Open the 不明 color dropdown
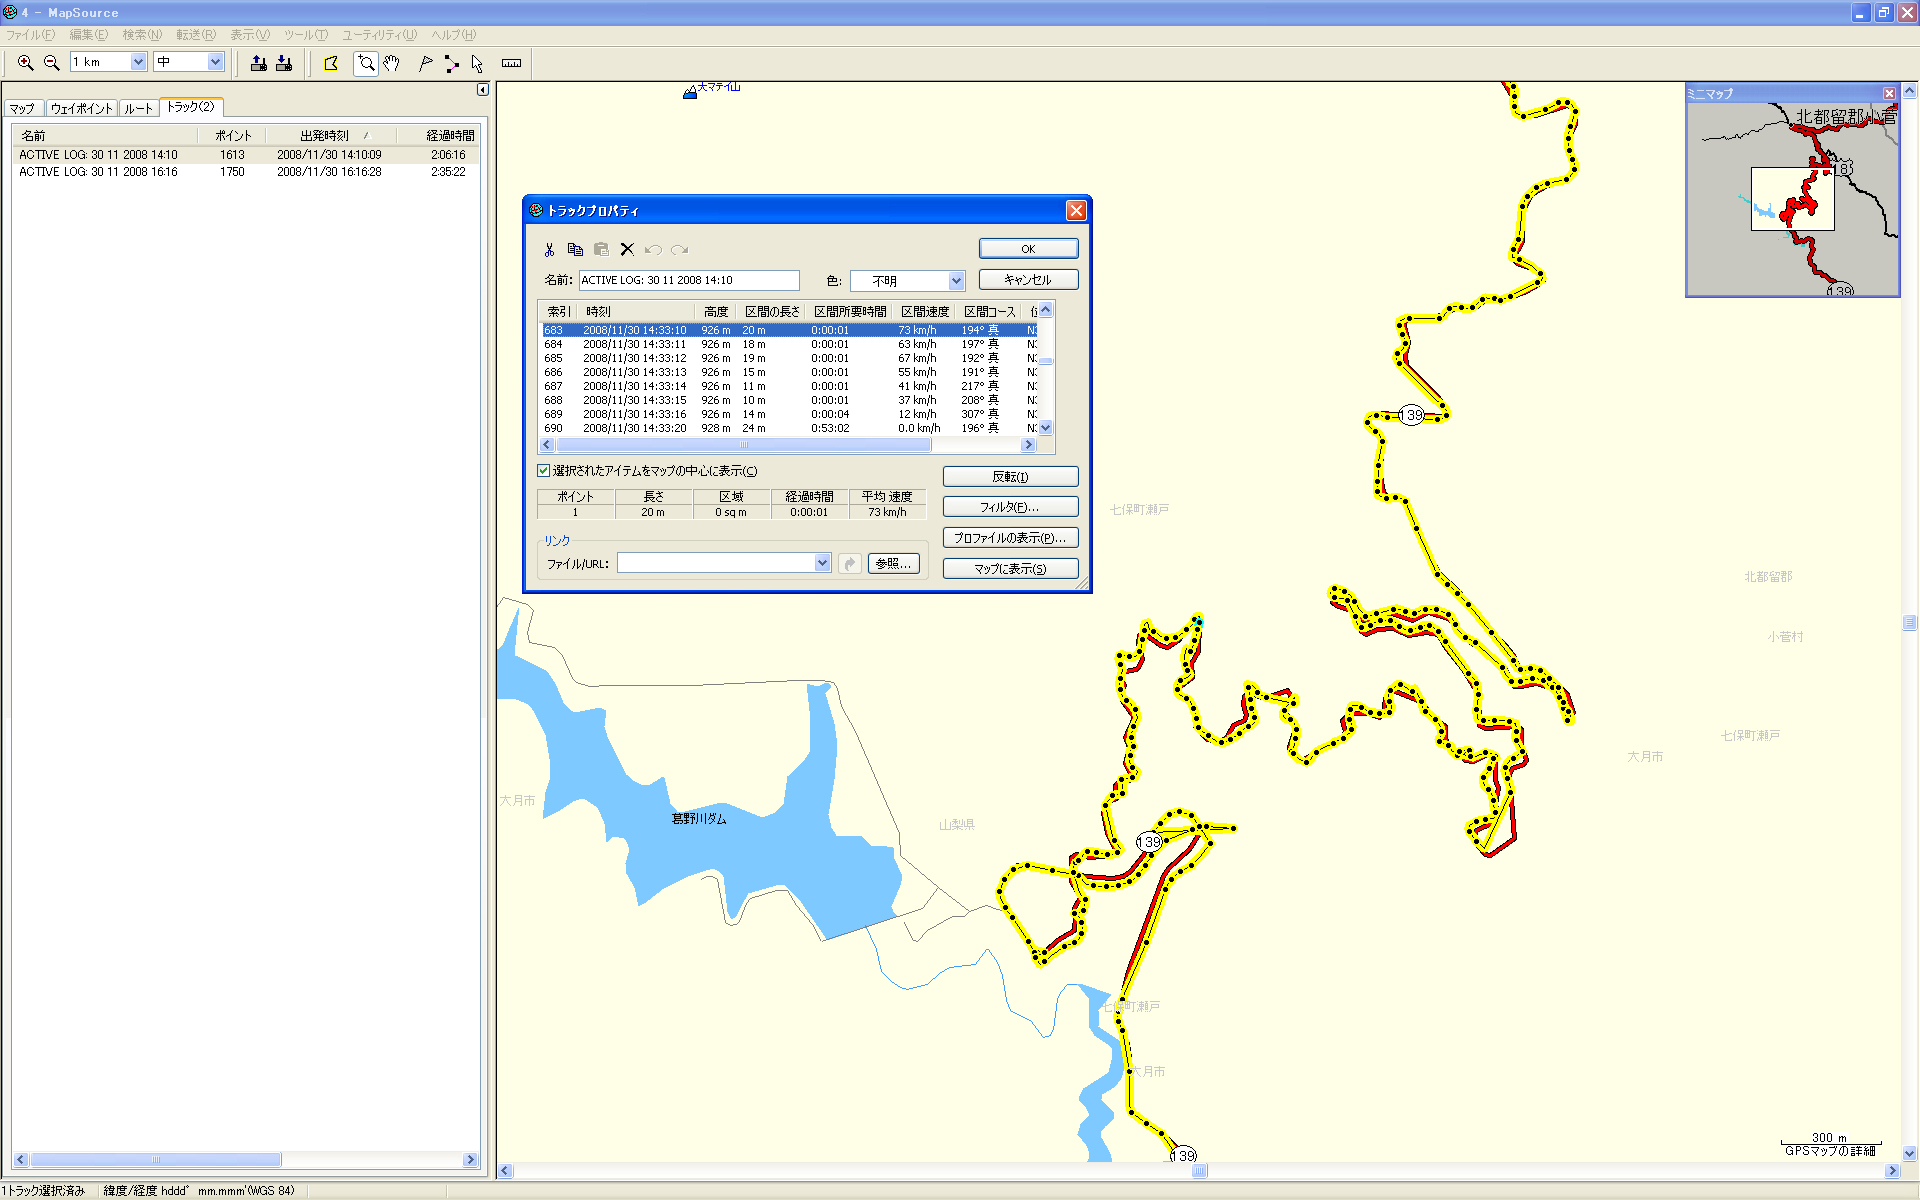 point(956,281)
